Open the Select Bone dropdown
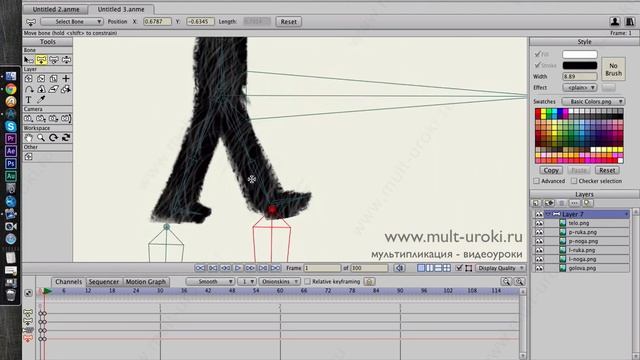Viewport: 640px width, 360px height. pos(72,22)
